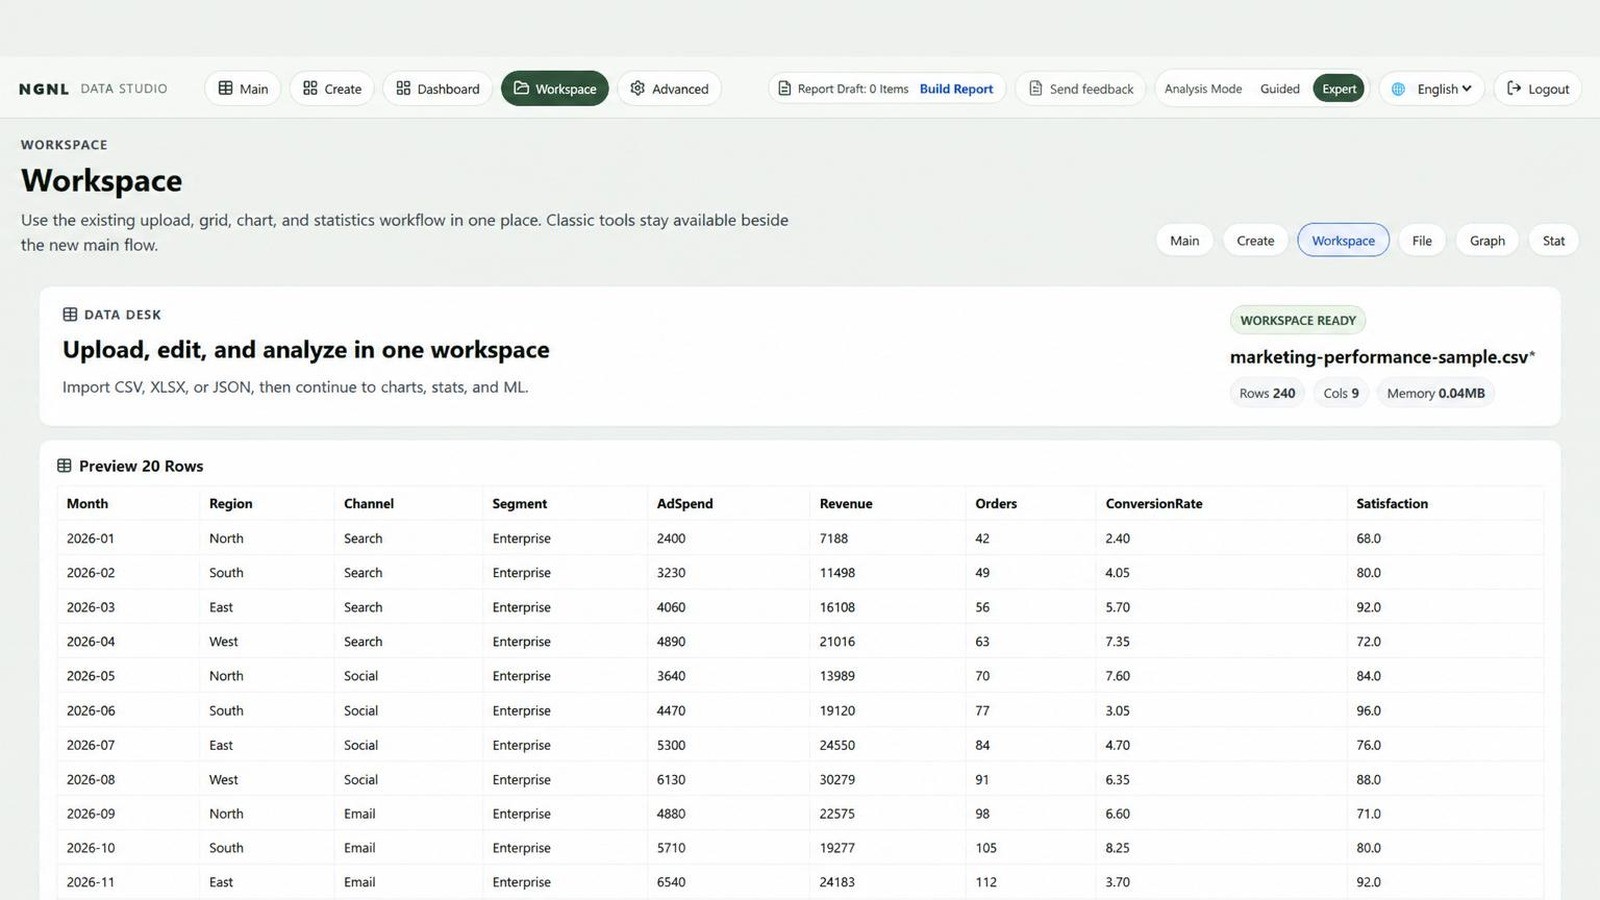
Task: Click the Logout button
Action: tap(1538, 88)
